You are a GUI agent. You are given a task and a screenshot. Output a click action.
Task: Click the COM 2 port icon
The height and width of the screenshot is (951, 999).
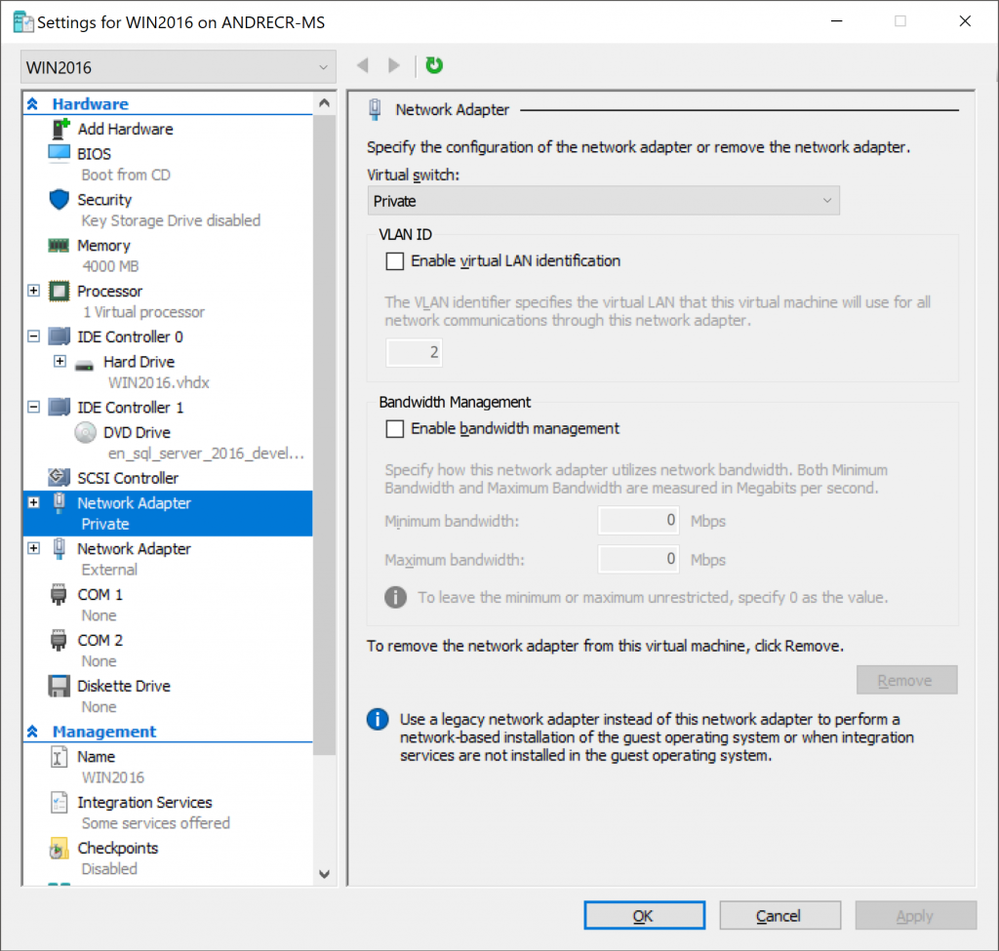(x=59, y=640)
